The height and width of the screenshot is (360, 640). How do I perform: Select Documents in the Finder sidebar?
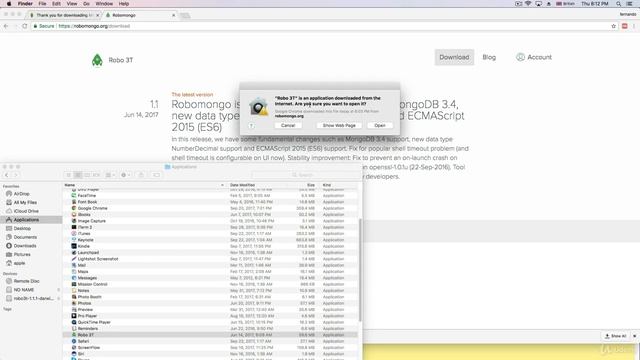(x=25, y=237)
